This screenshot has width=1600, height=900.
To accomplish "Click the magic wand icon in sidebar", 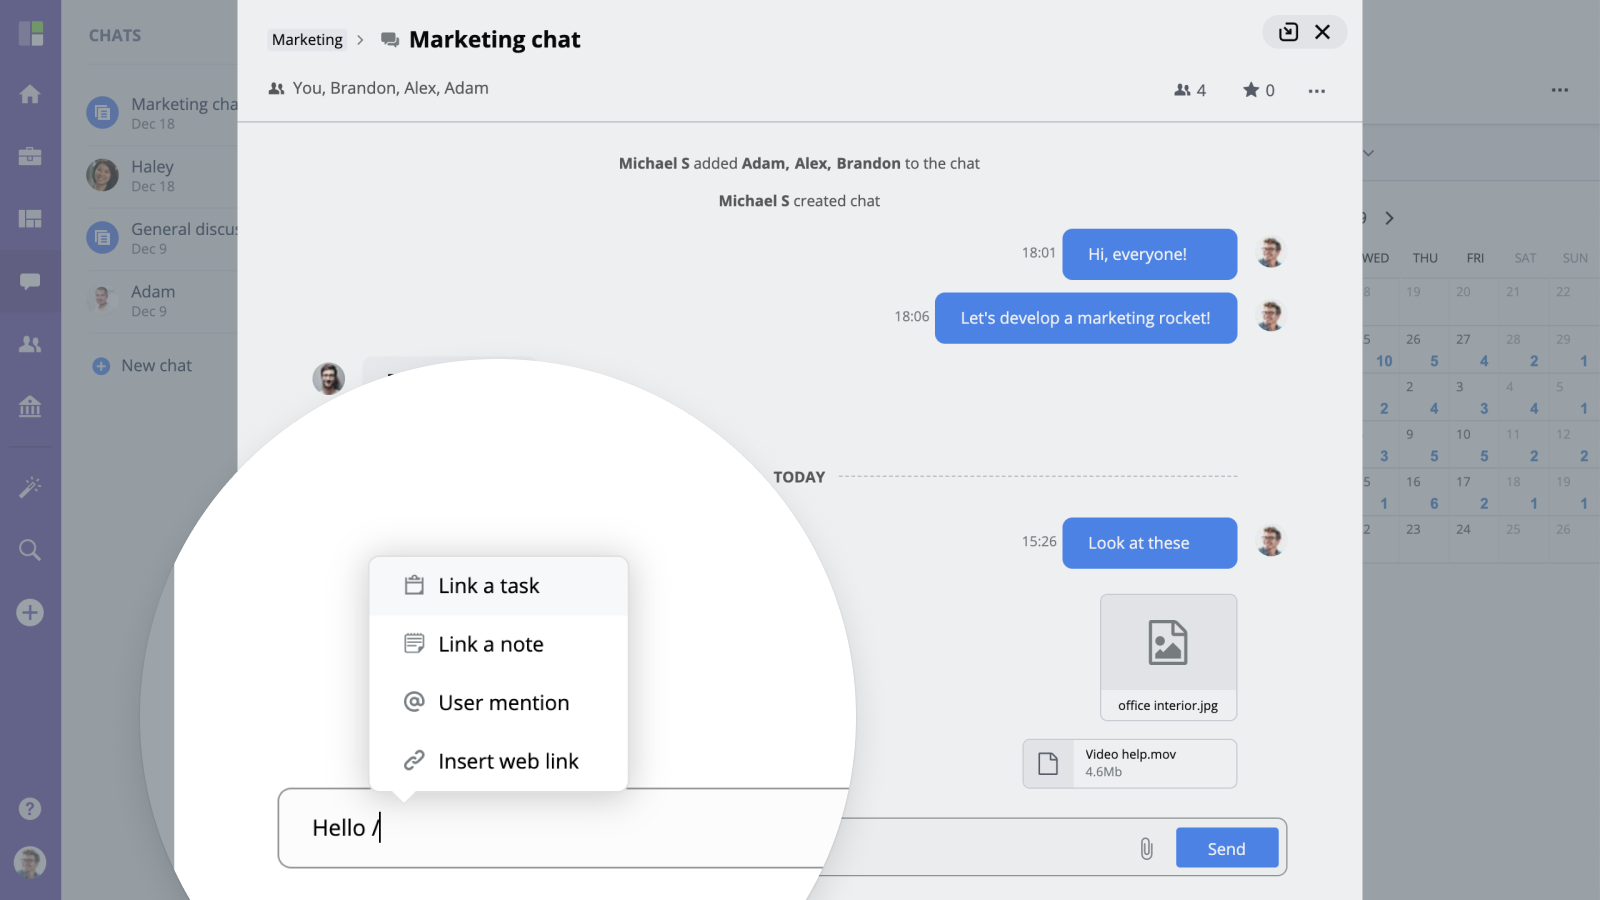I will point(30,487).
